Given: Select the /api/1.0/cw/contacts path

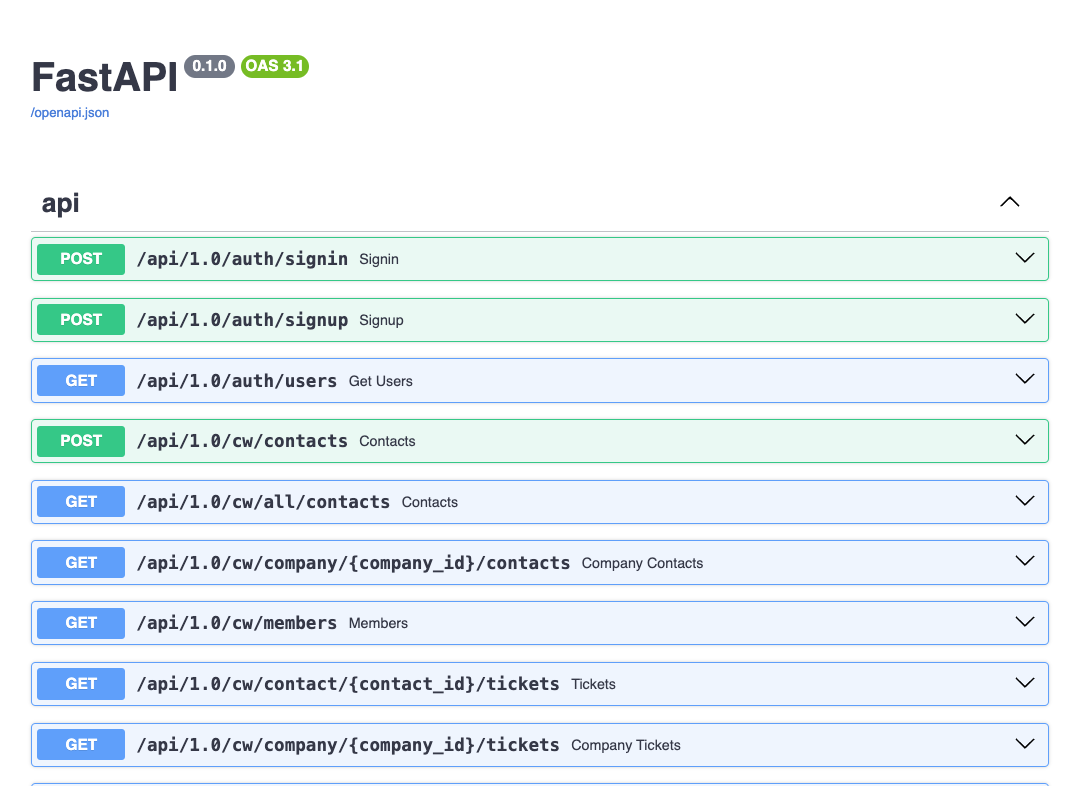Looking at the screenshot, I should (x=242, y=441).
